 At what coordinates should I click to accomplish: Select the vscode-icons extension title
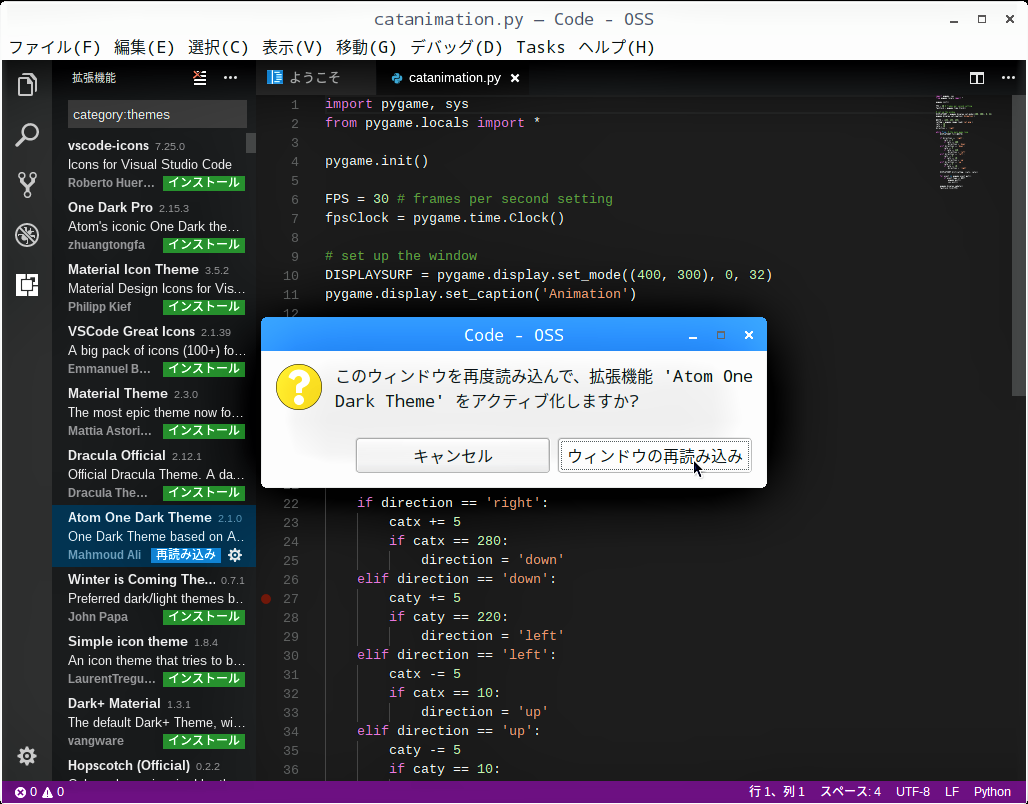[108, 146]
